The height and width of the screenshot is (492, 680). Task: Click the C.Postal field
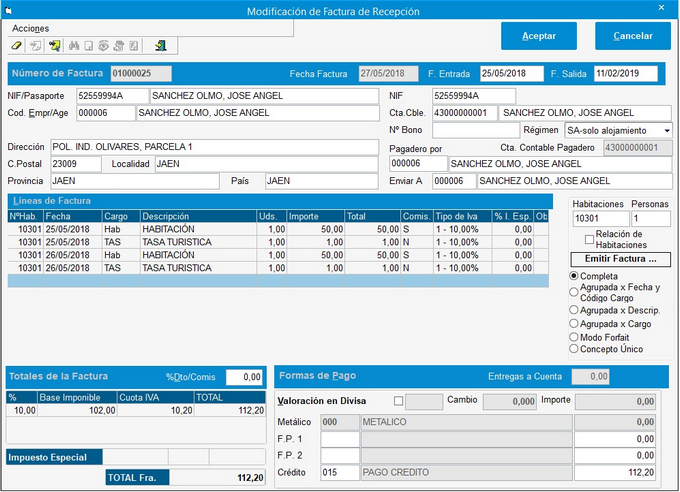76,164
